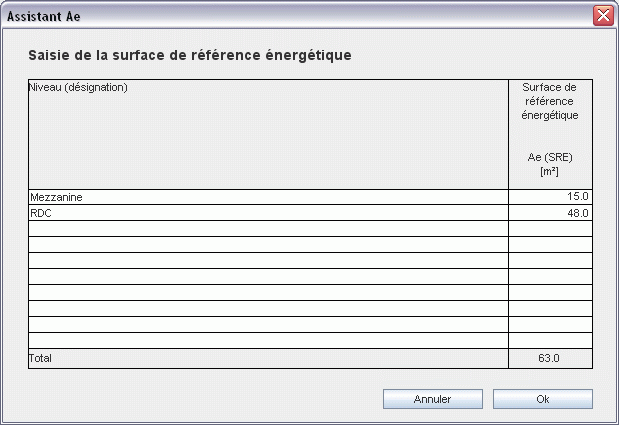Click the Ok button
The image size is (619, 425).
[542, 399]
